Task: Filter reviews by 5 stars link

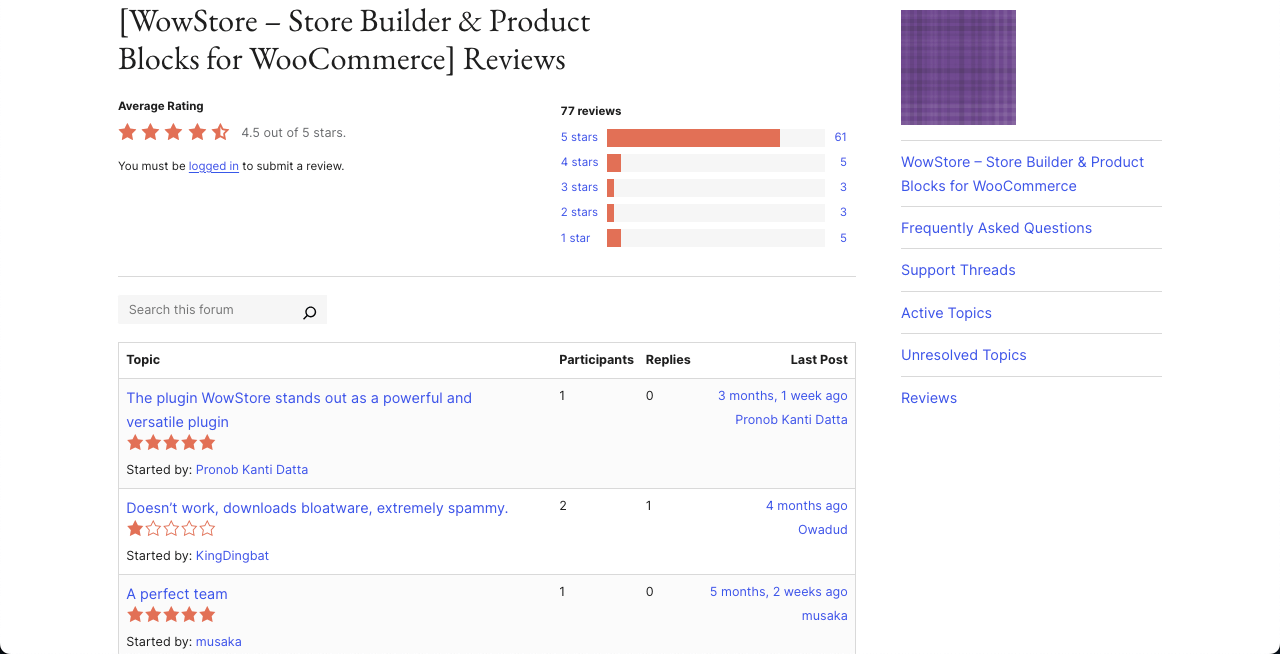Action: point(579,137)
